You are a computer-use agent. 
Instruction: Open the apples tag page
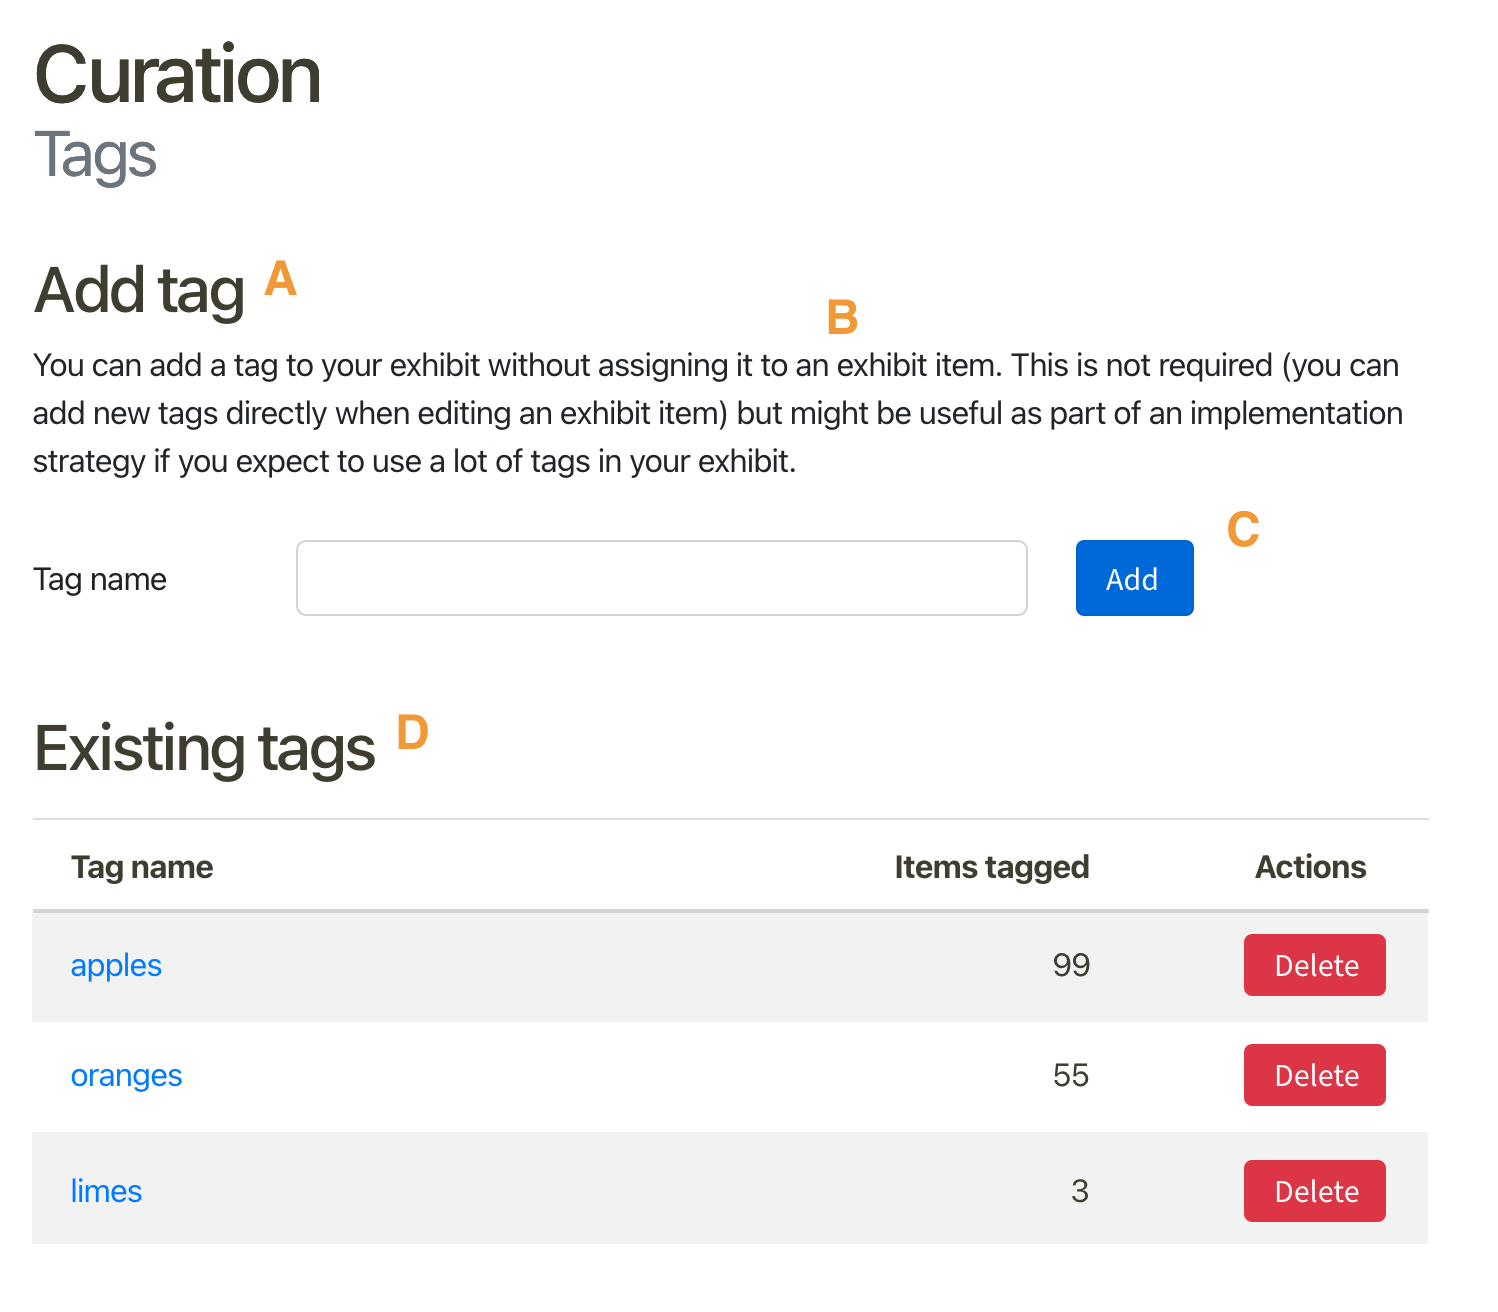click(x=115, y=965)
